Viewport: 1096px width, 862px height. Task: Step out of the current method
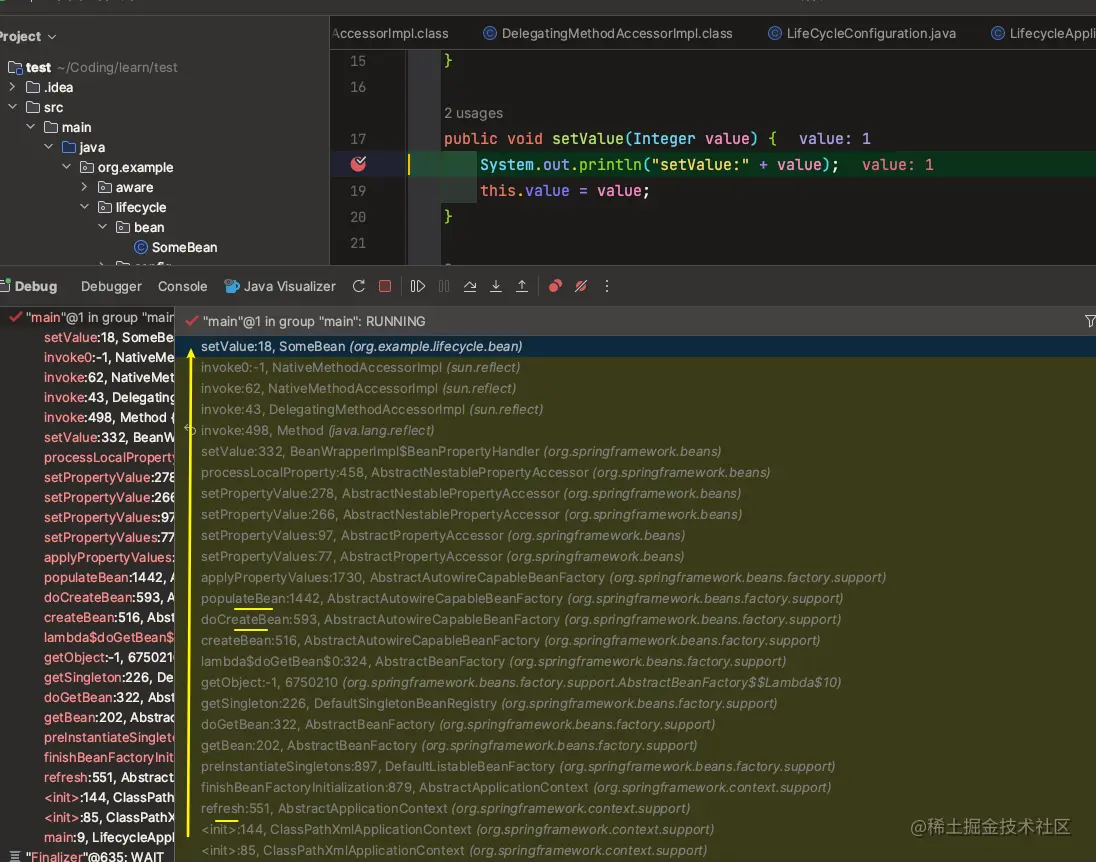pyautogui.click(x=521, y=286)
